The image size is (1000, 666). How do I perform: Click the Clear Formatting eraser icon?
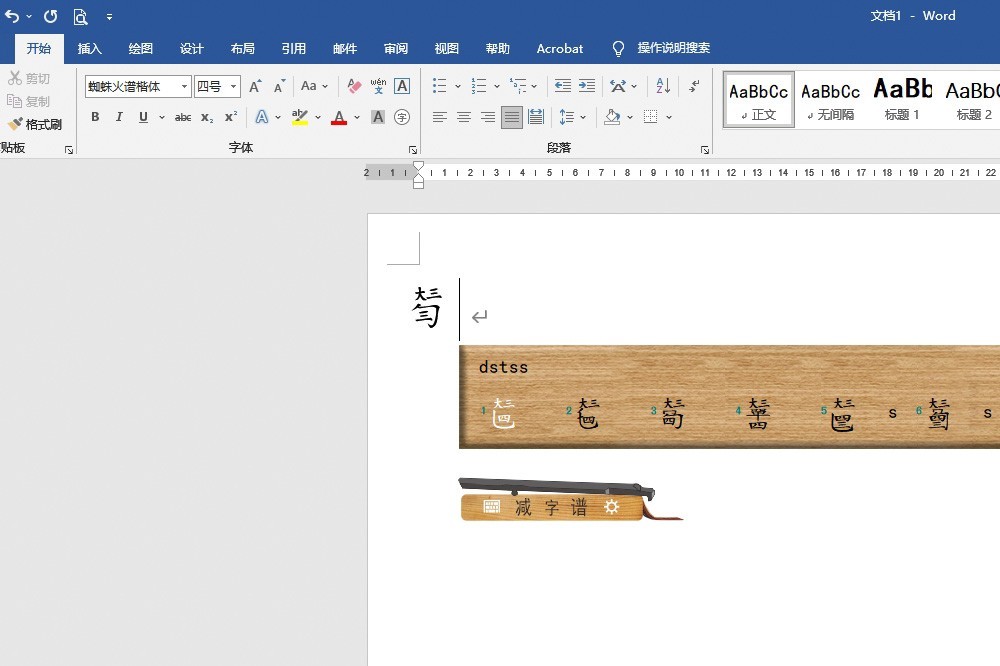354,87
